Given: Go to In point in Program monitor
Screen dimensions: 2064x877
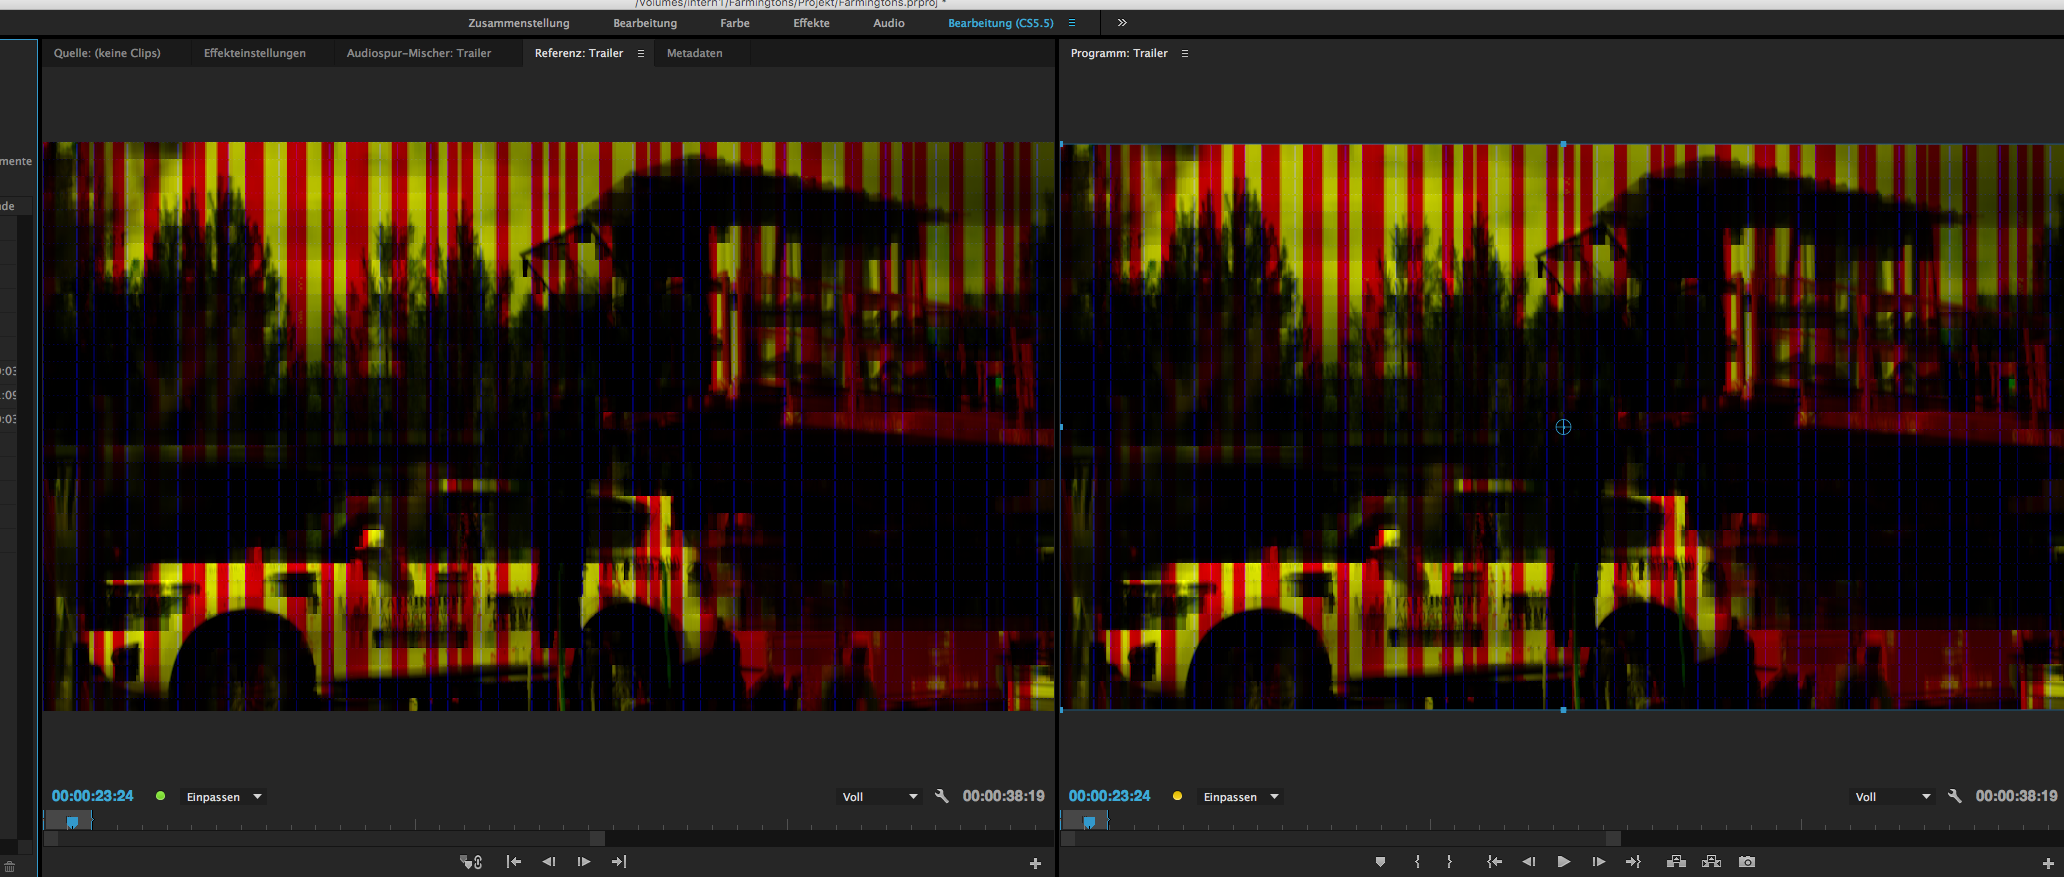Looking at the screenshot, I should click(x=1494, y=861).
